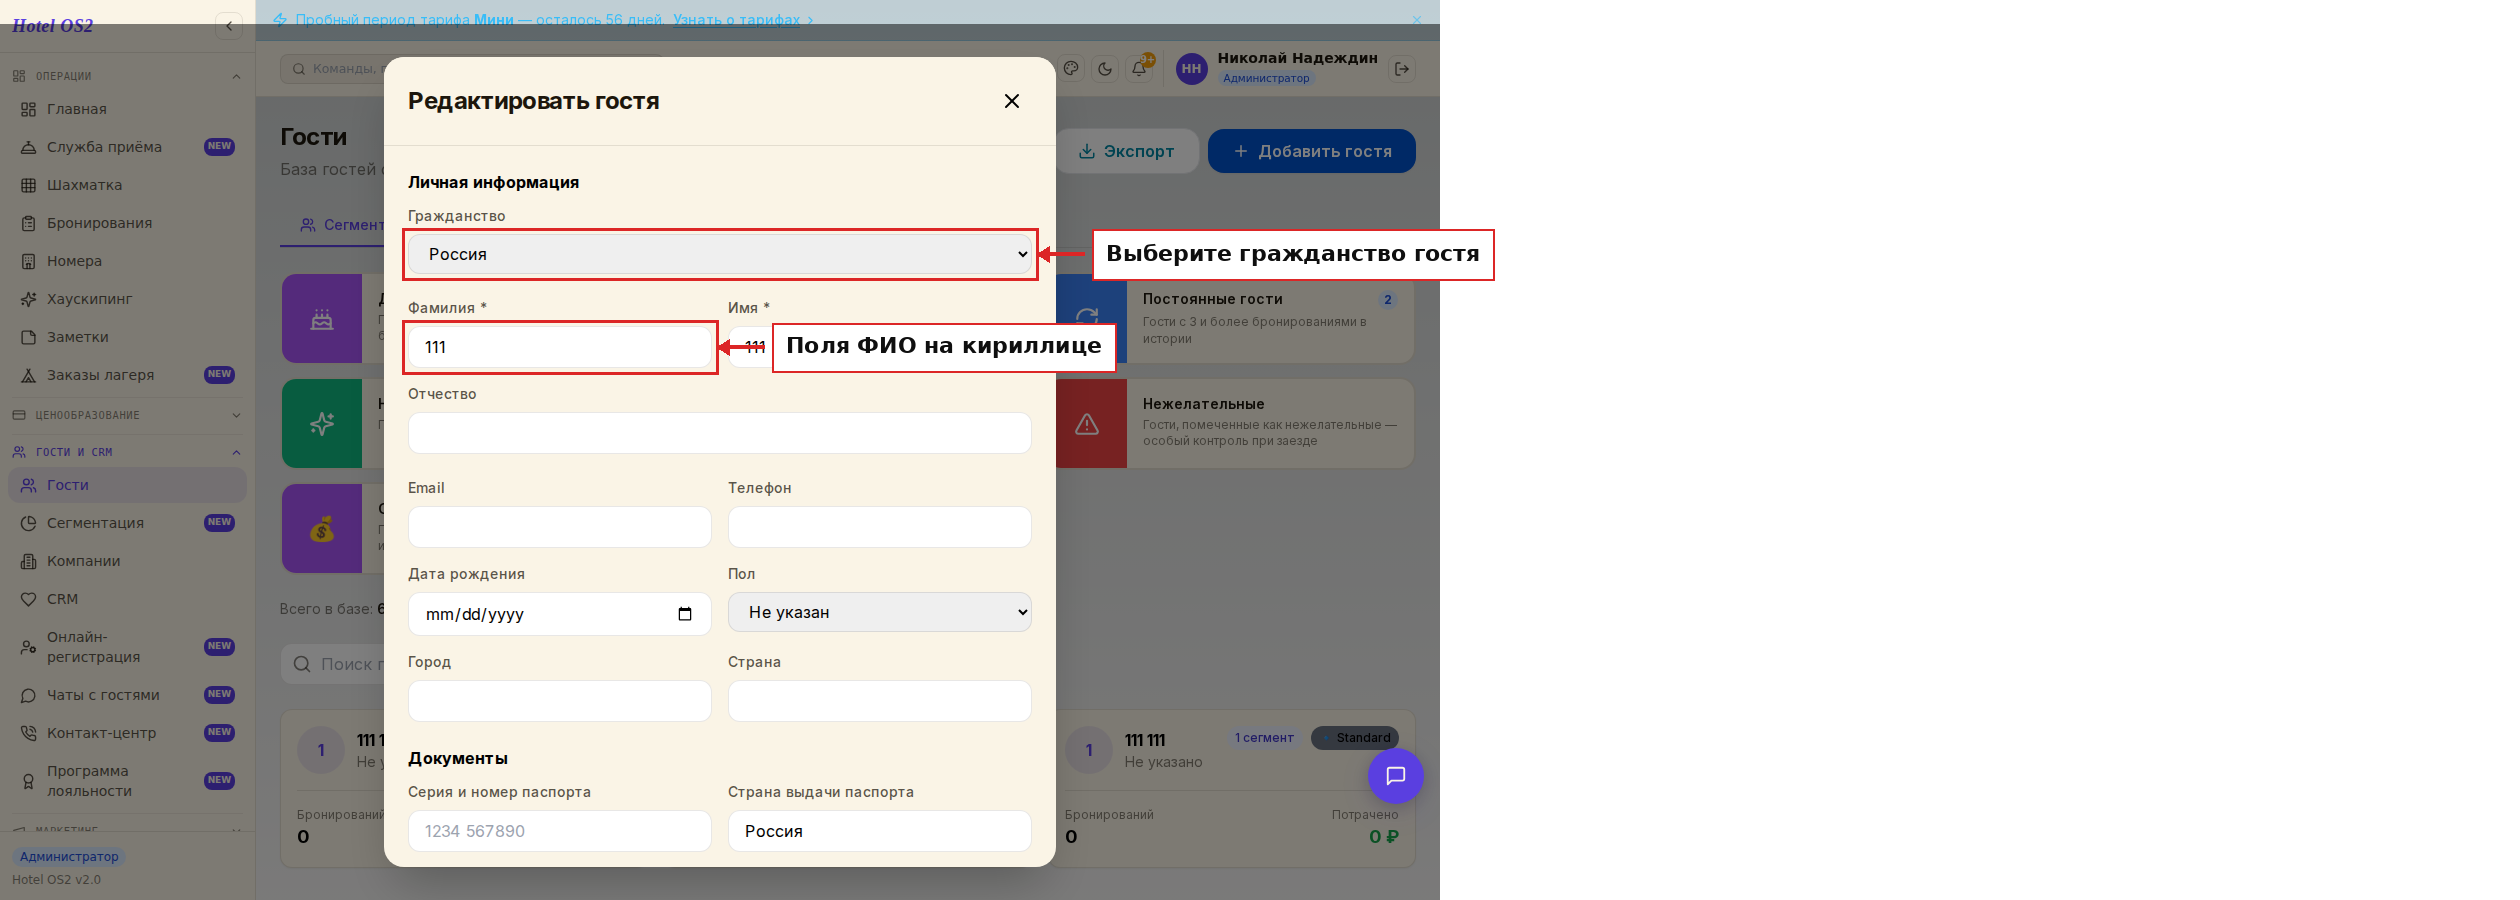
Task: Open Шахматка in the sidebar
Action: [127, 185]
